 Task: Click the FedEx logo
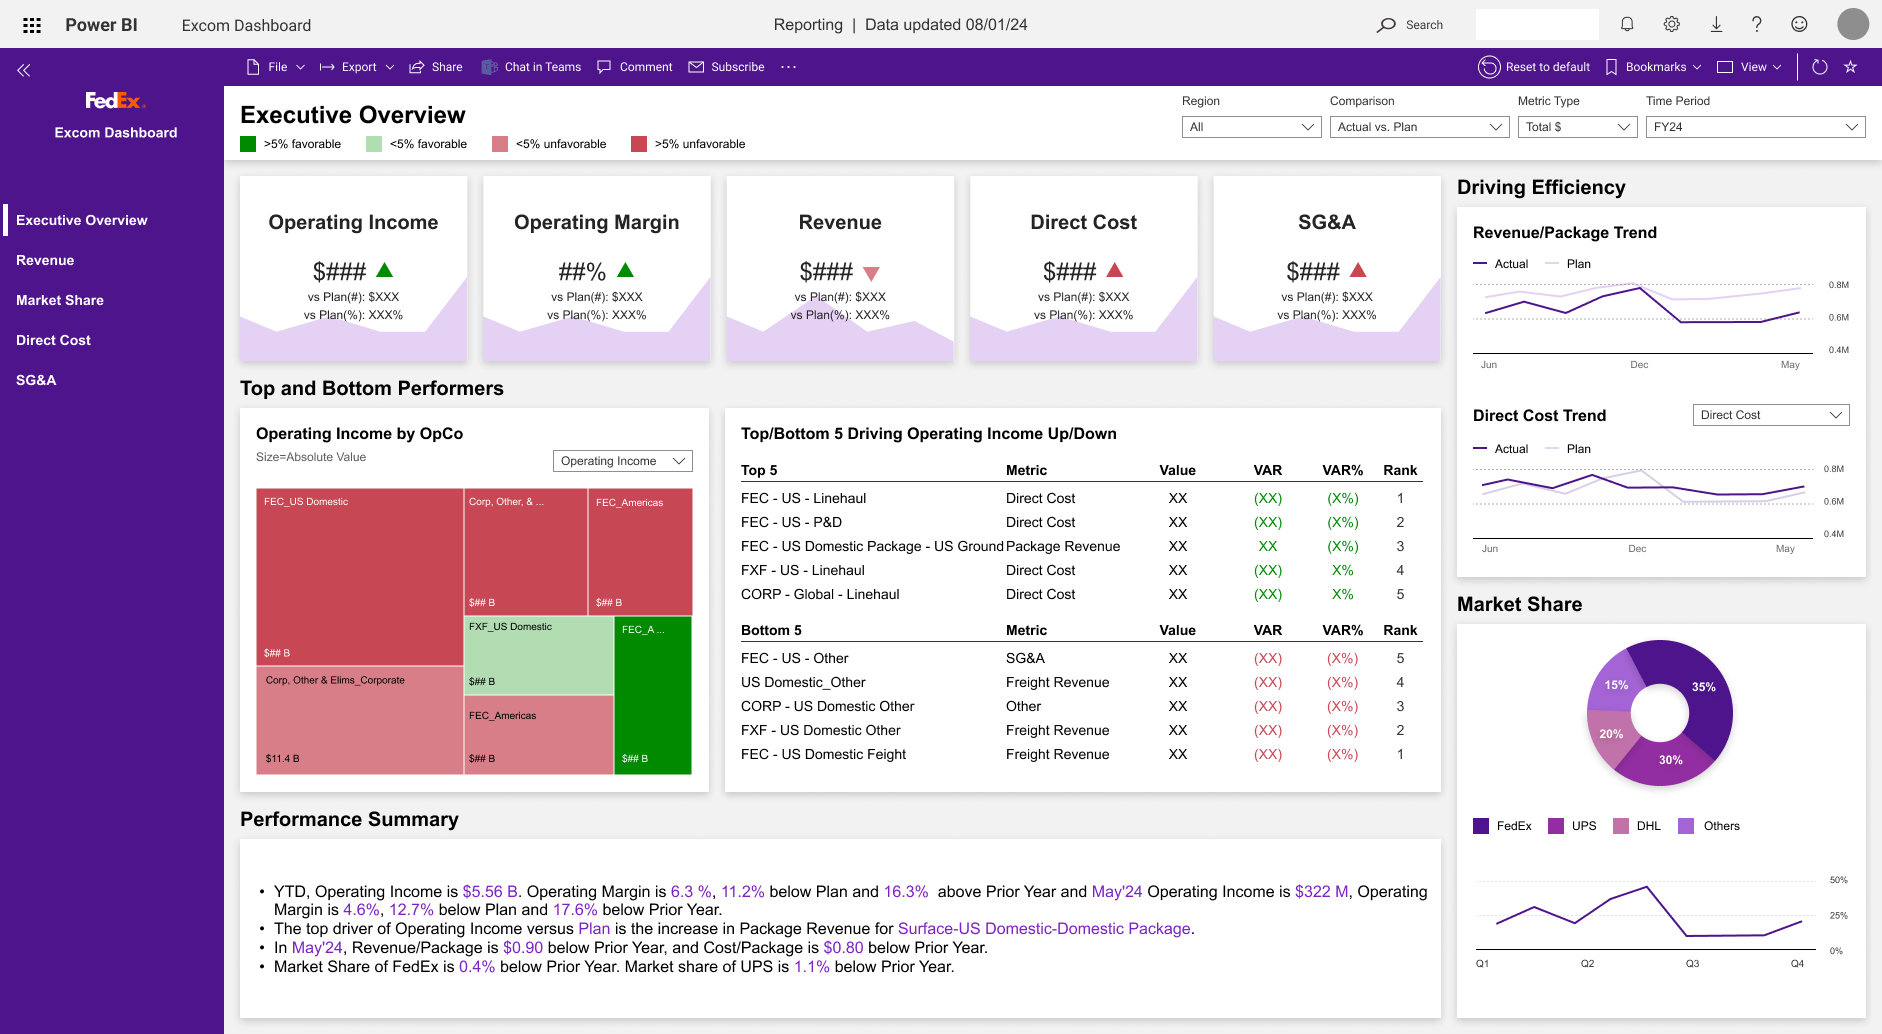tap(116, 100)
